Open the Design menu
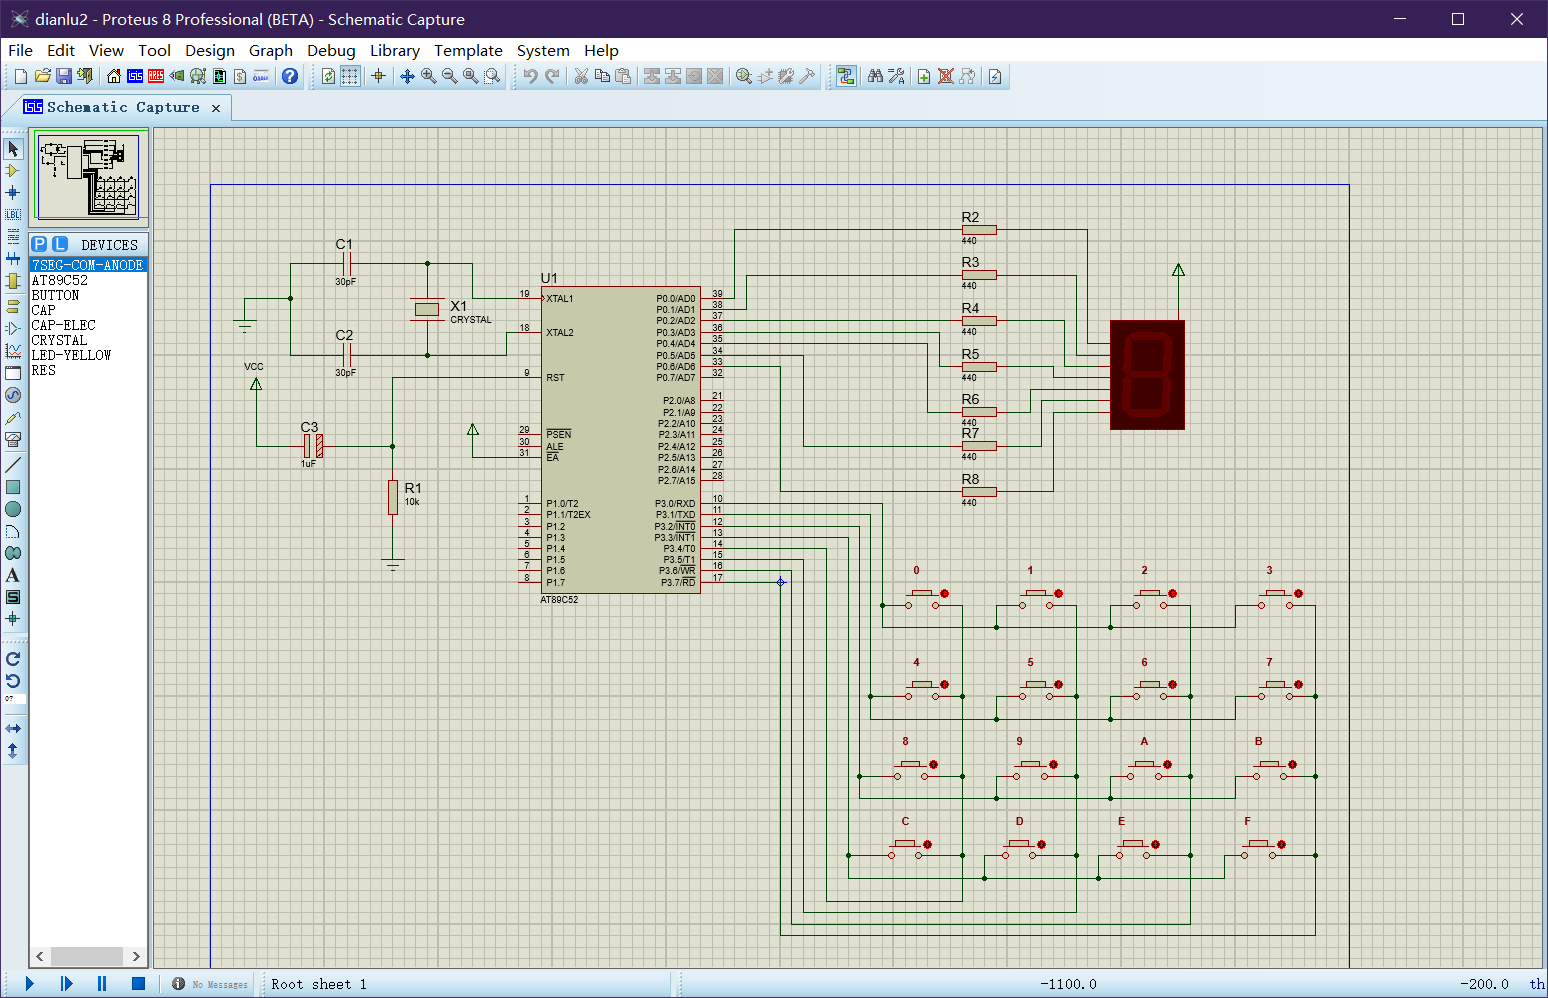1548x998 pixels. [x=210, y=50]
